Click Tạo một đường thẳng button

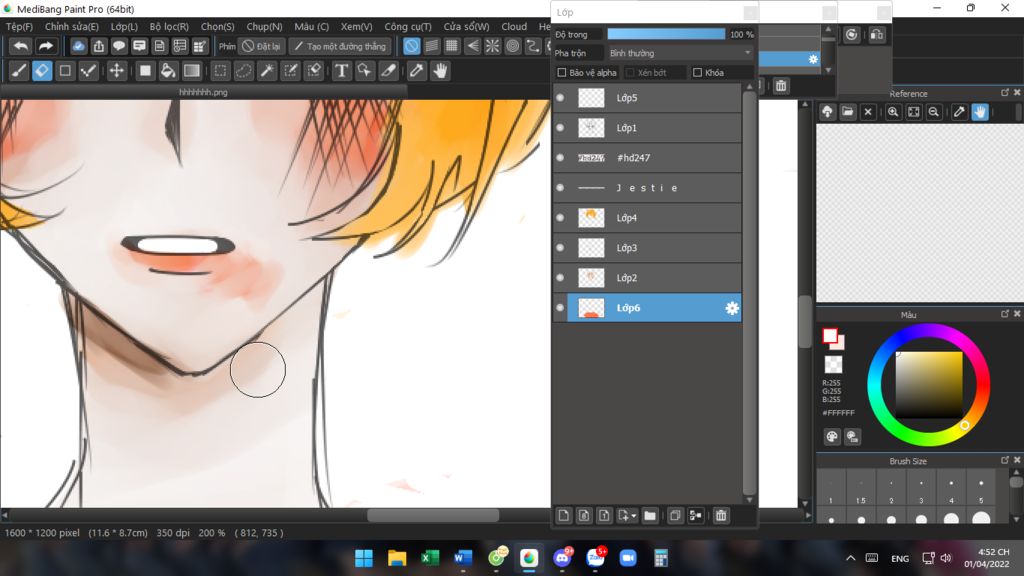[x=340, y=46]
